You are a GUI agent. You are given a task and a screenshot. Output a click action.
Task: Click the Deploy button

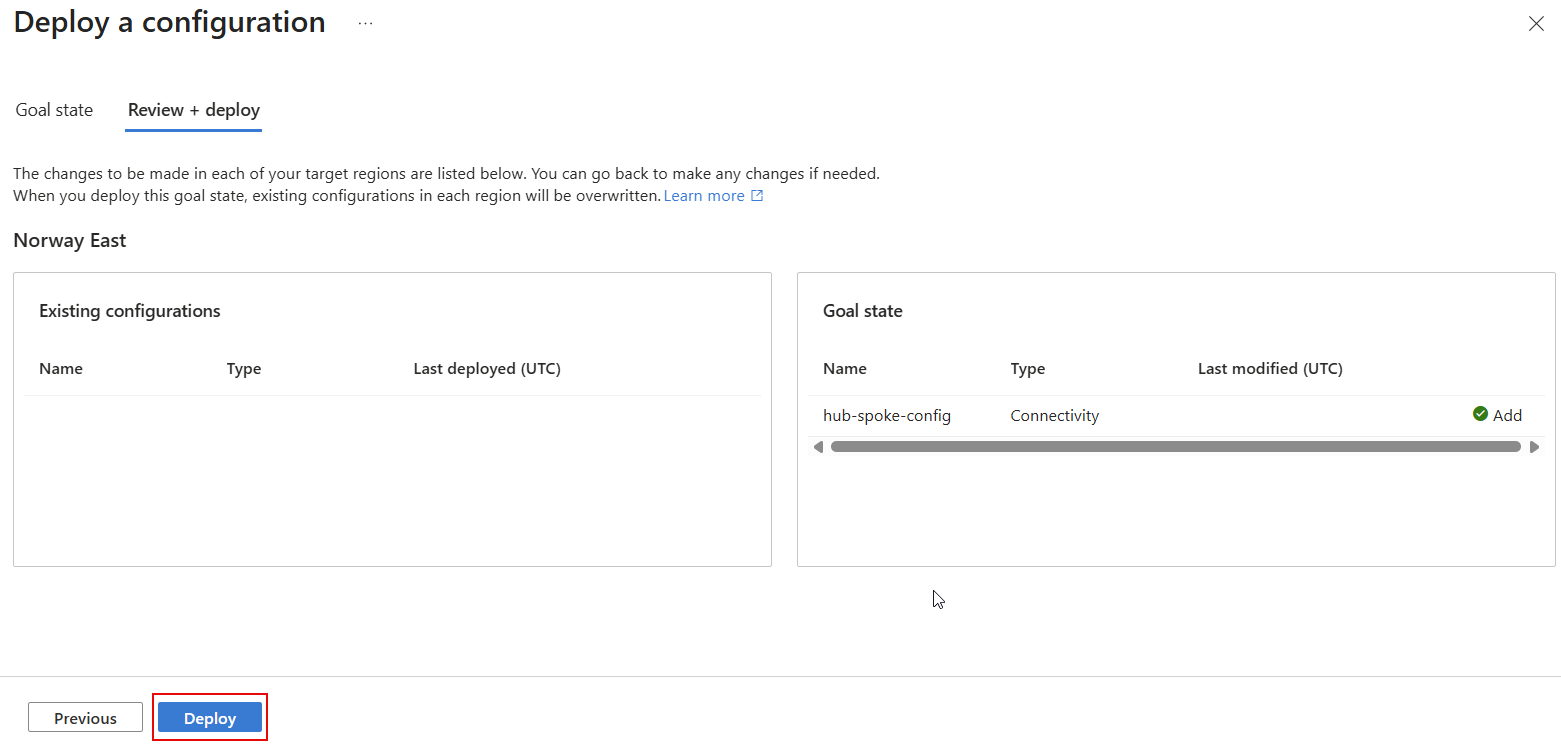click(209, 717)
